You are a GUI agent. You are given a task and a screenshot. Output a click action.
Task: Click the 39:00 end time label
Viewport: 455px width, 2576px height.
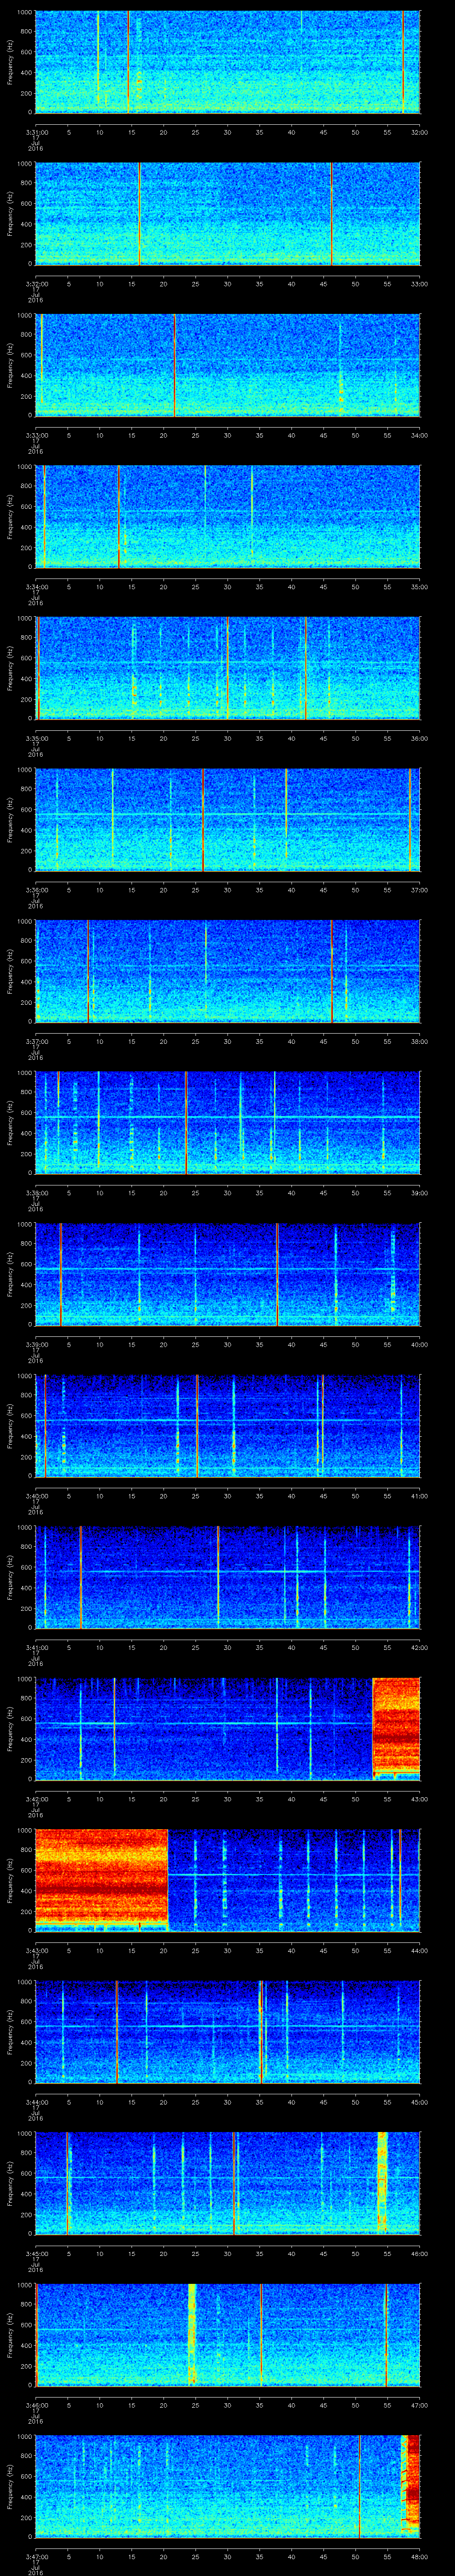[x=419, y=1192]
